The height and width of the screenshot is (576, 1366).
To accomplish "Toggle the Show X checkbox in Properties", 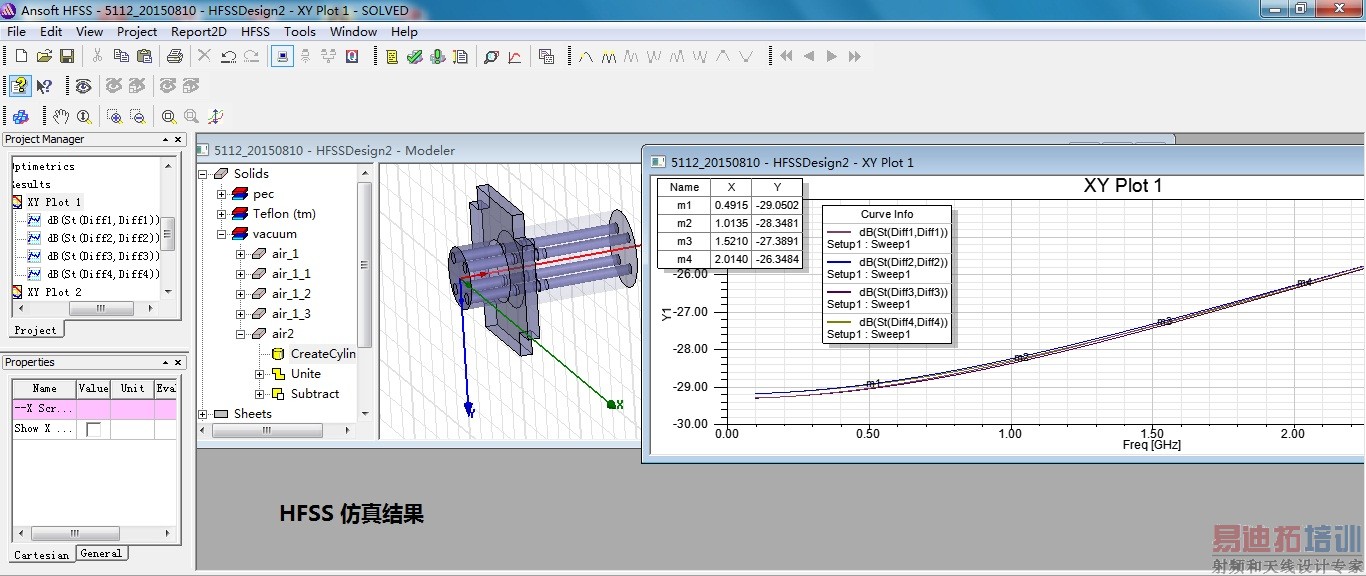I will point(93,429).
